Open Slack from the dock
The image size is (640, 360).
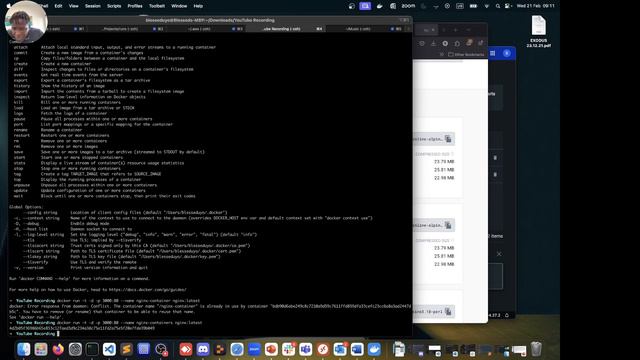pyautogui.click(x=288, y=349)
